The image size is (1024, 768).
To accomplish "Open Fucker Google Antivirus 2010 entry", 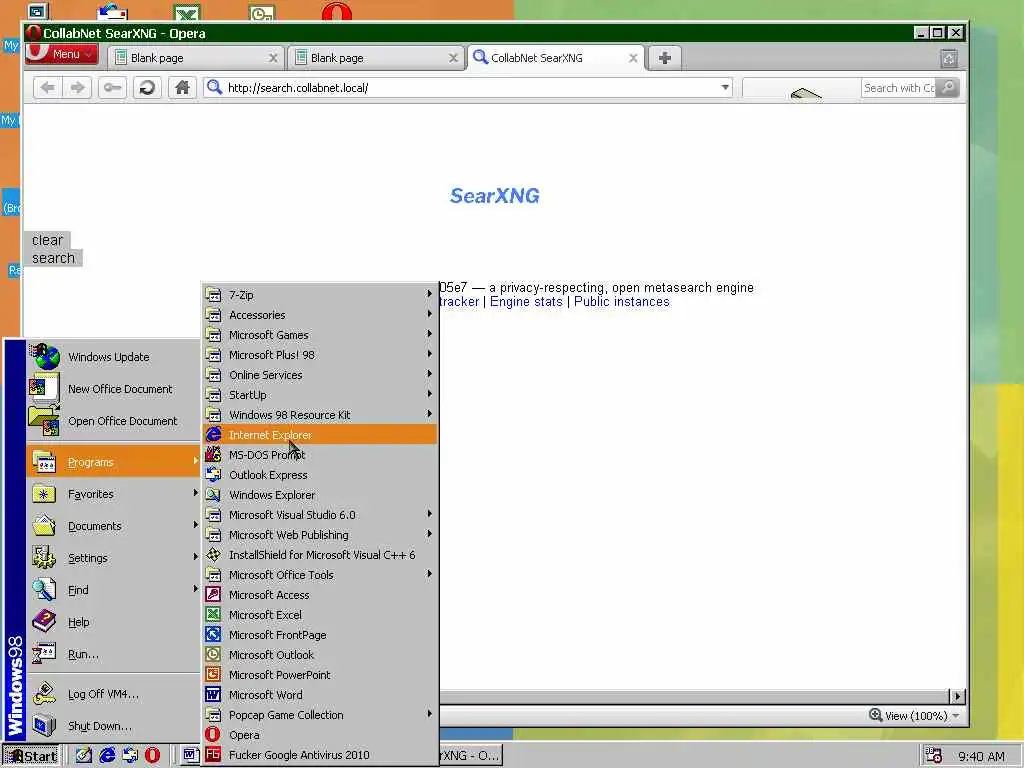I will coord(320,755).
